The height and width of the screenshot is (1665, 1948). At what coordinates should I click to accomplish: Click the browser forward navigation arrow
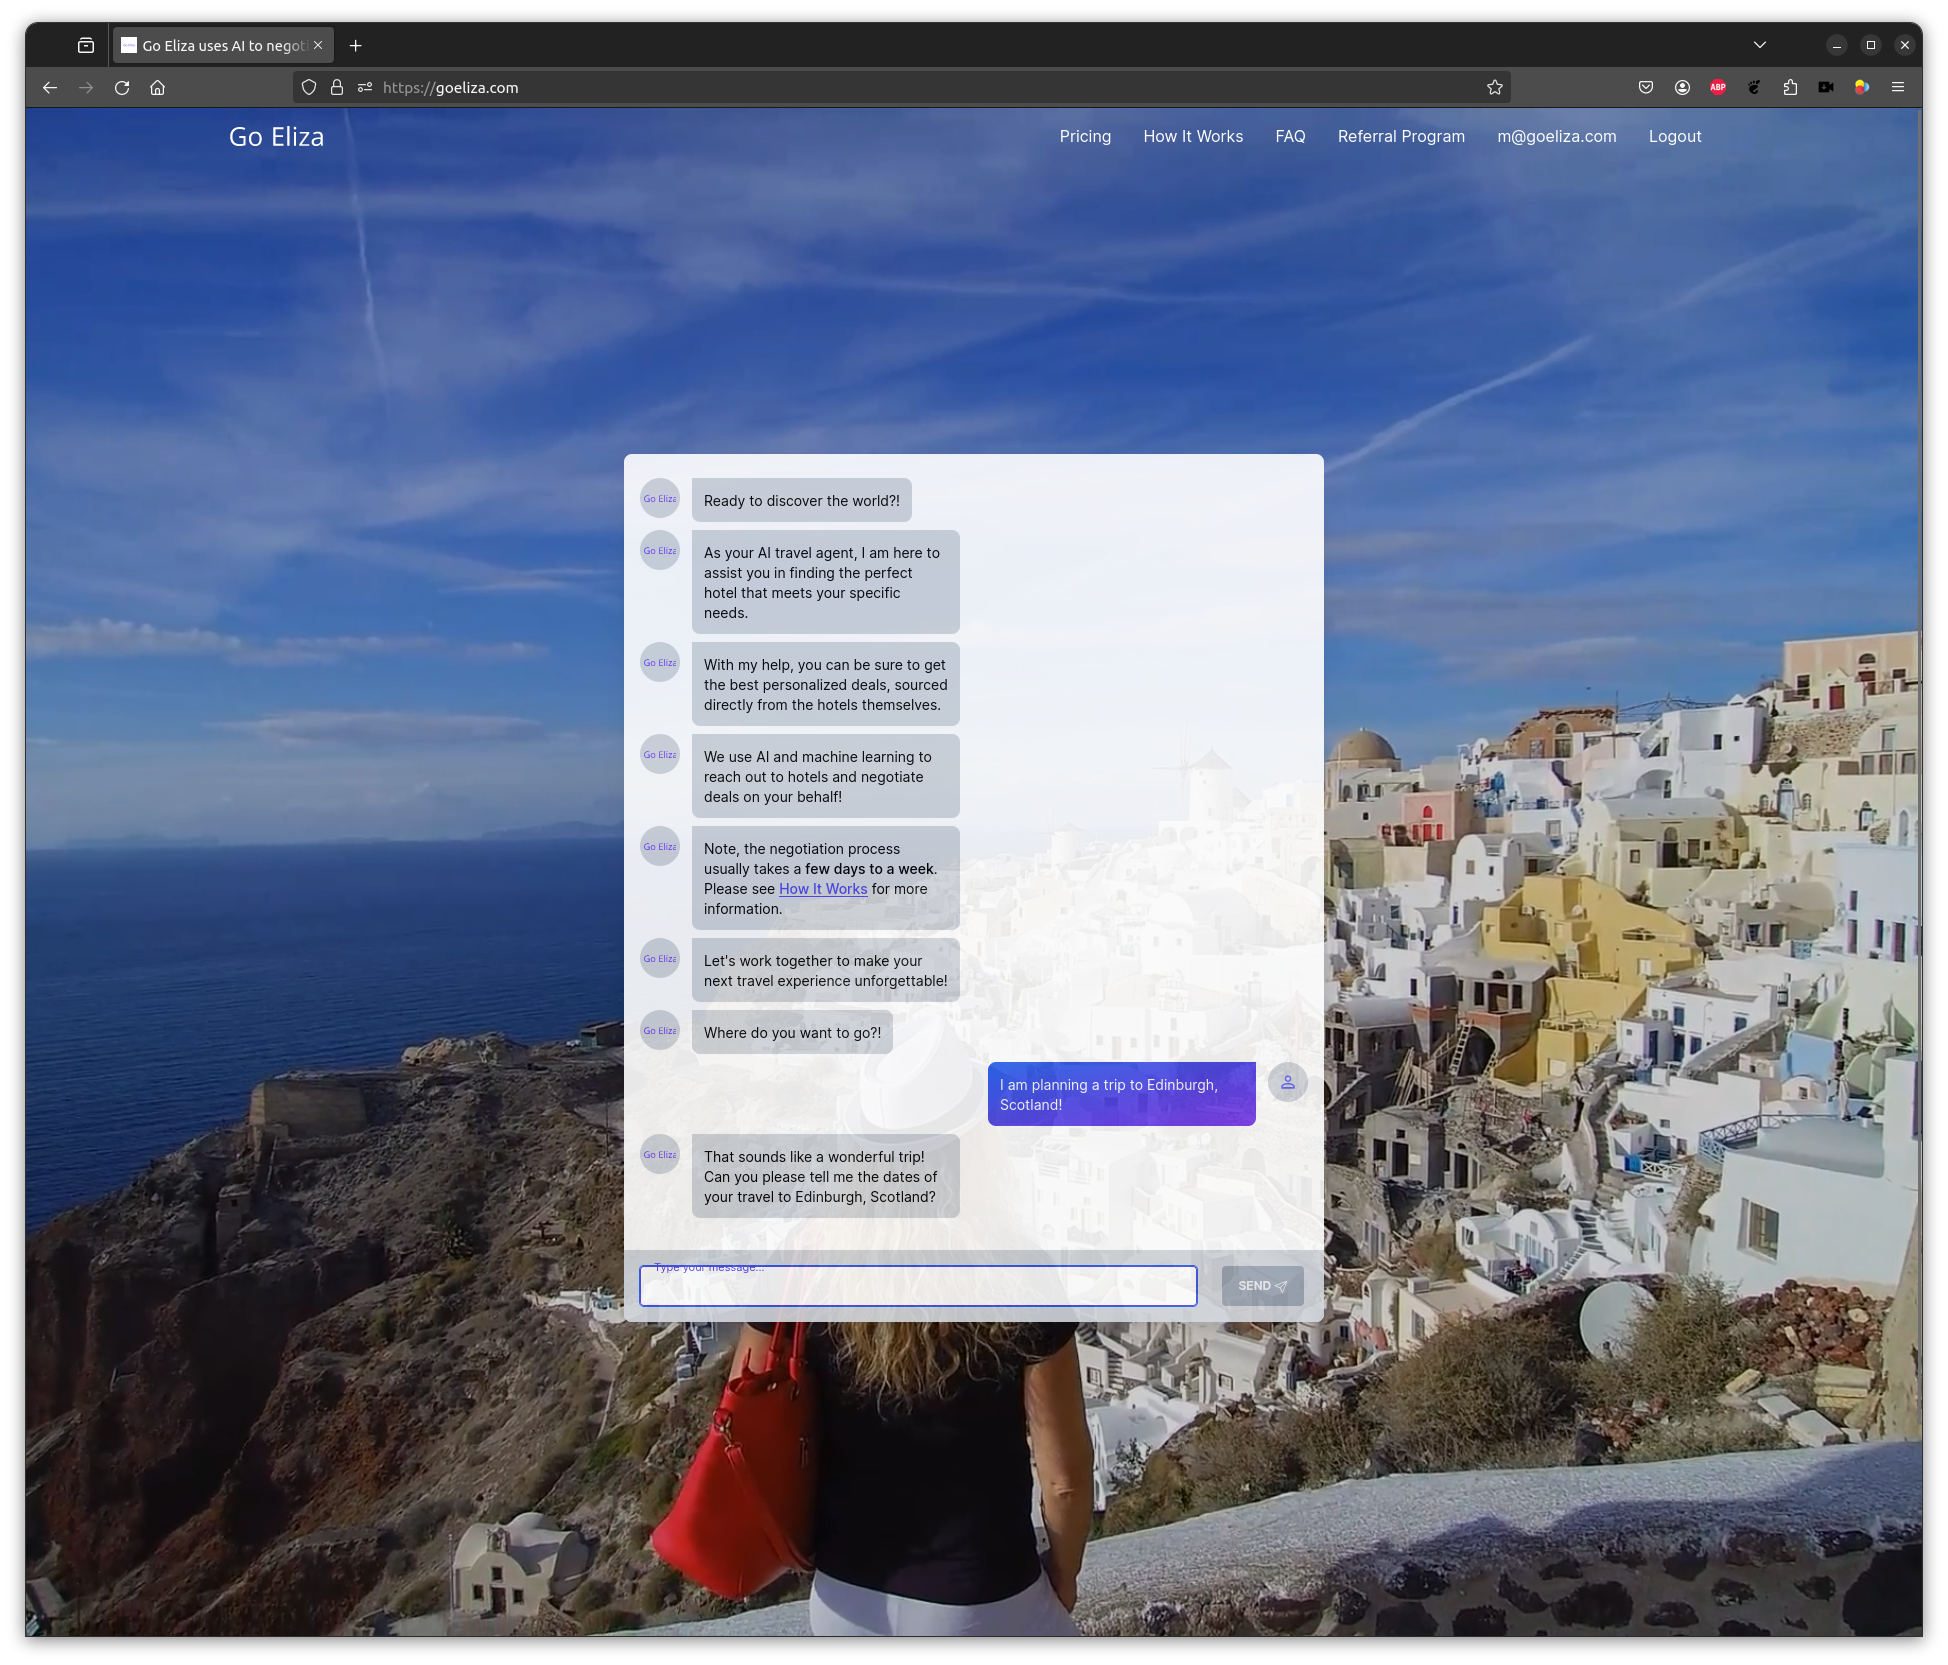click(x=84, y=88)
